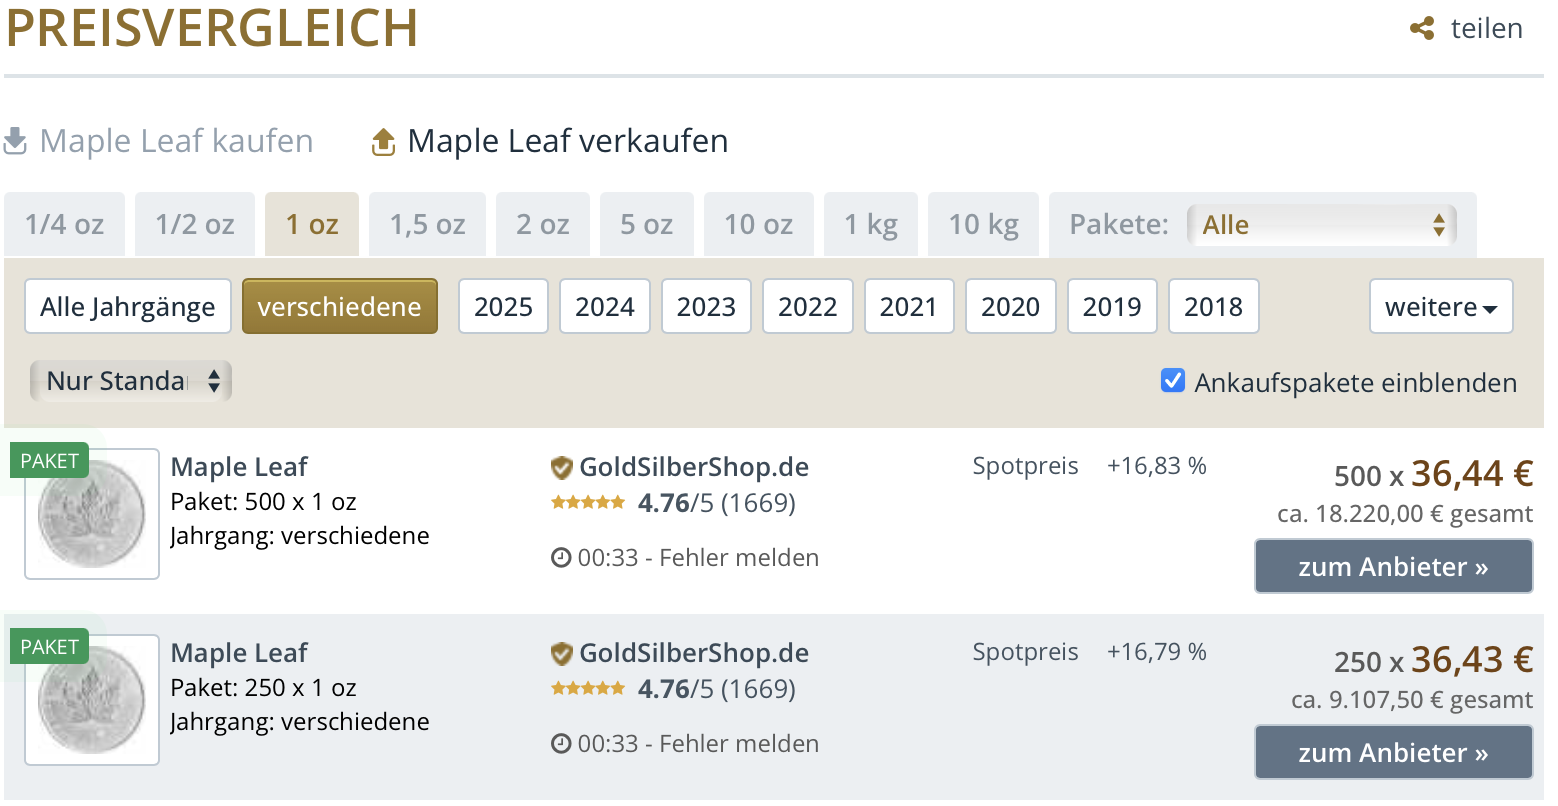Image resolution: width=1558 pixels, height=806 pixels.
Task: Click the upload icon beside Maple Leaf verkaufen
Action: tap(383, 142)
